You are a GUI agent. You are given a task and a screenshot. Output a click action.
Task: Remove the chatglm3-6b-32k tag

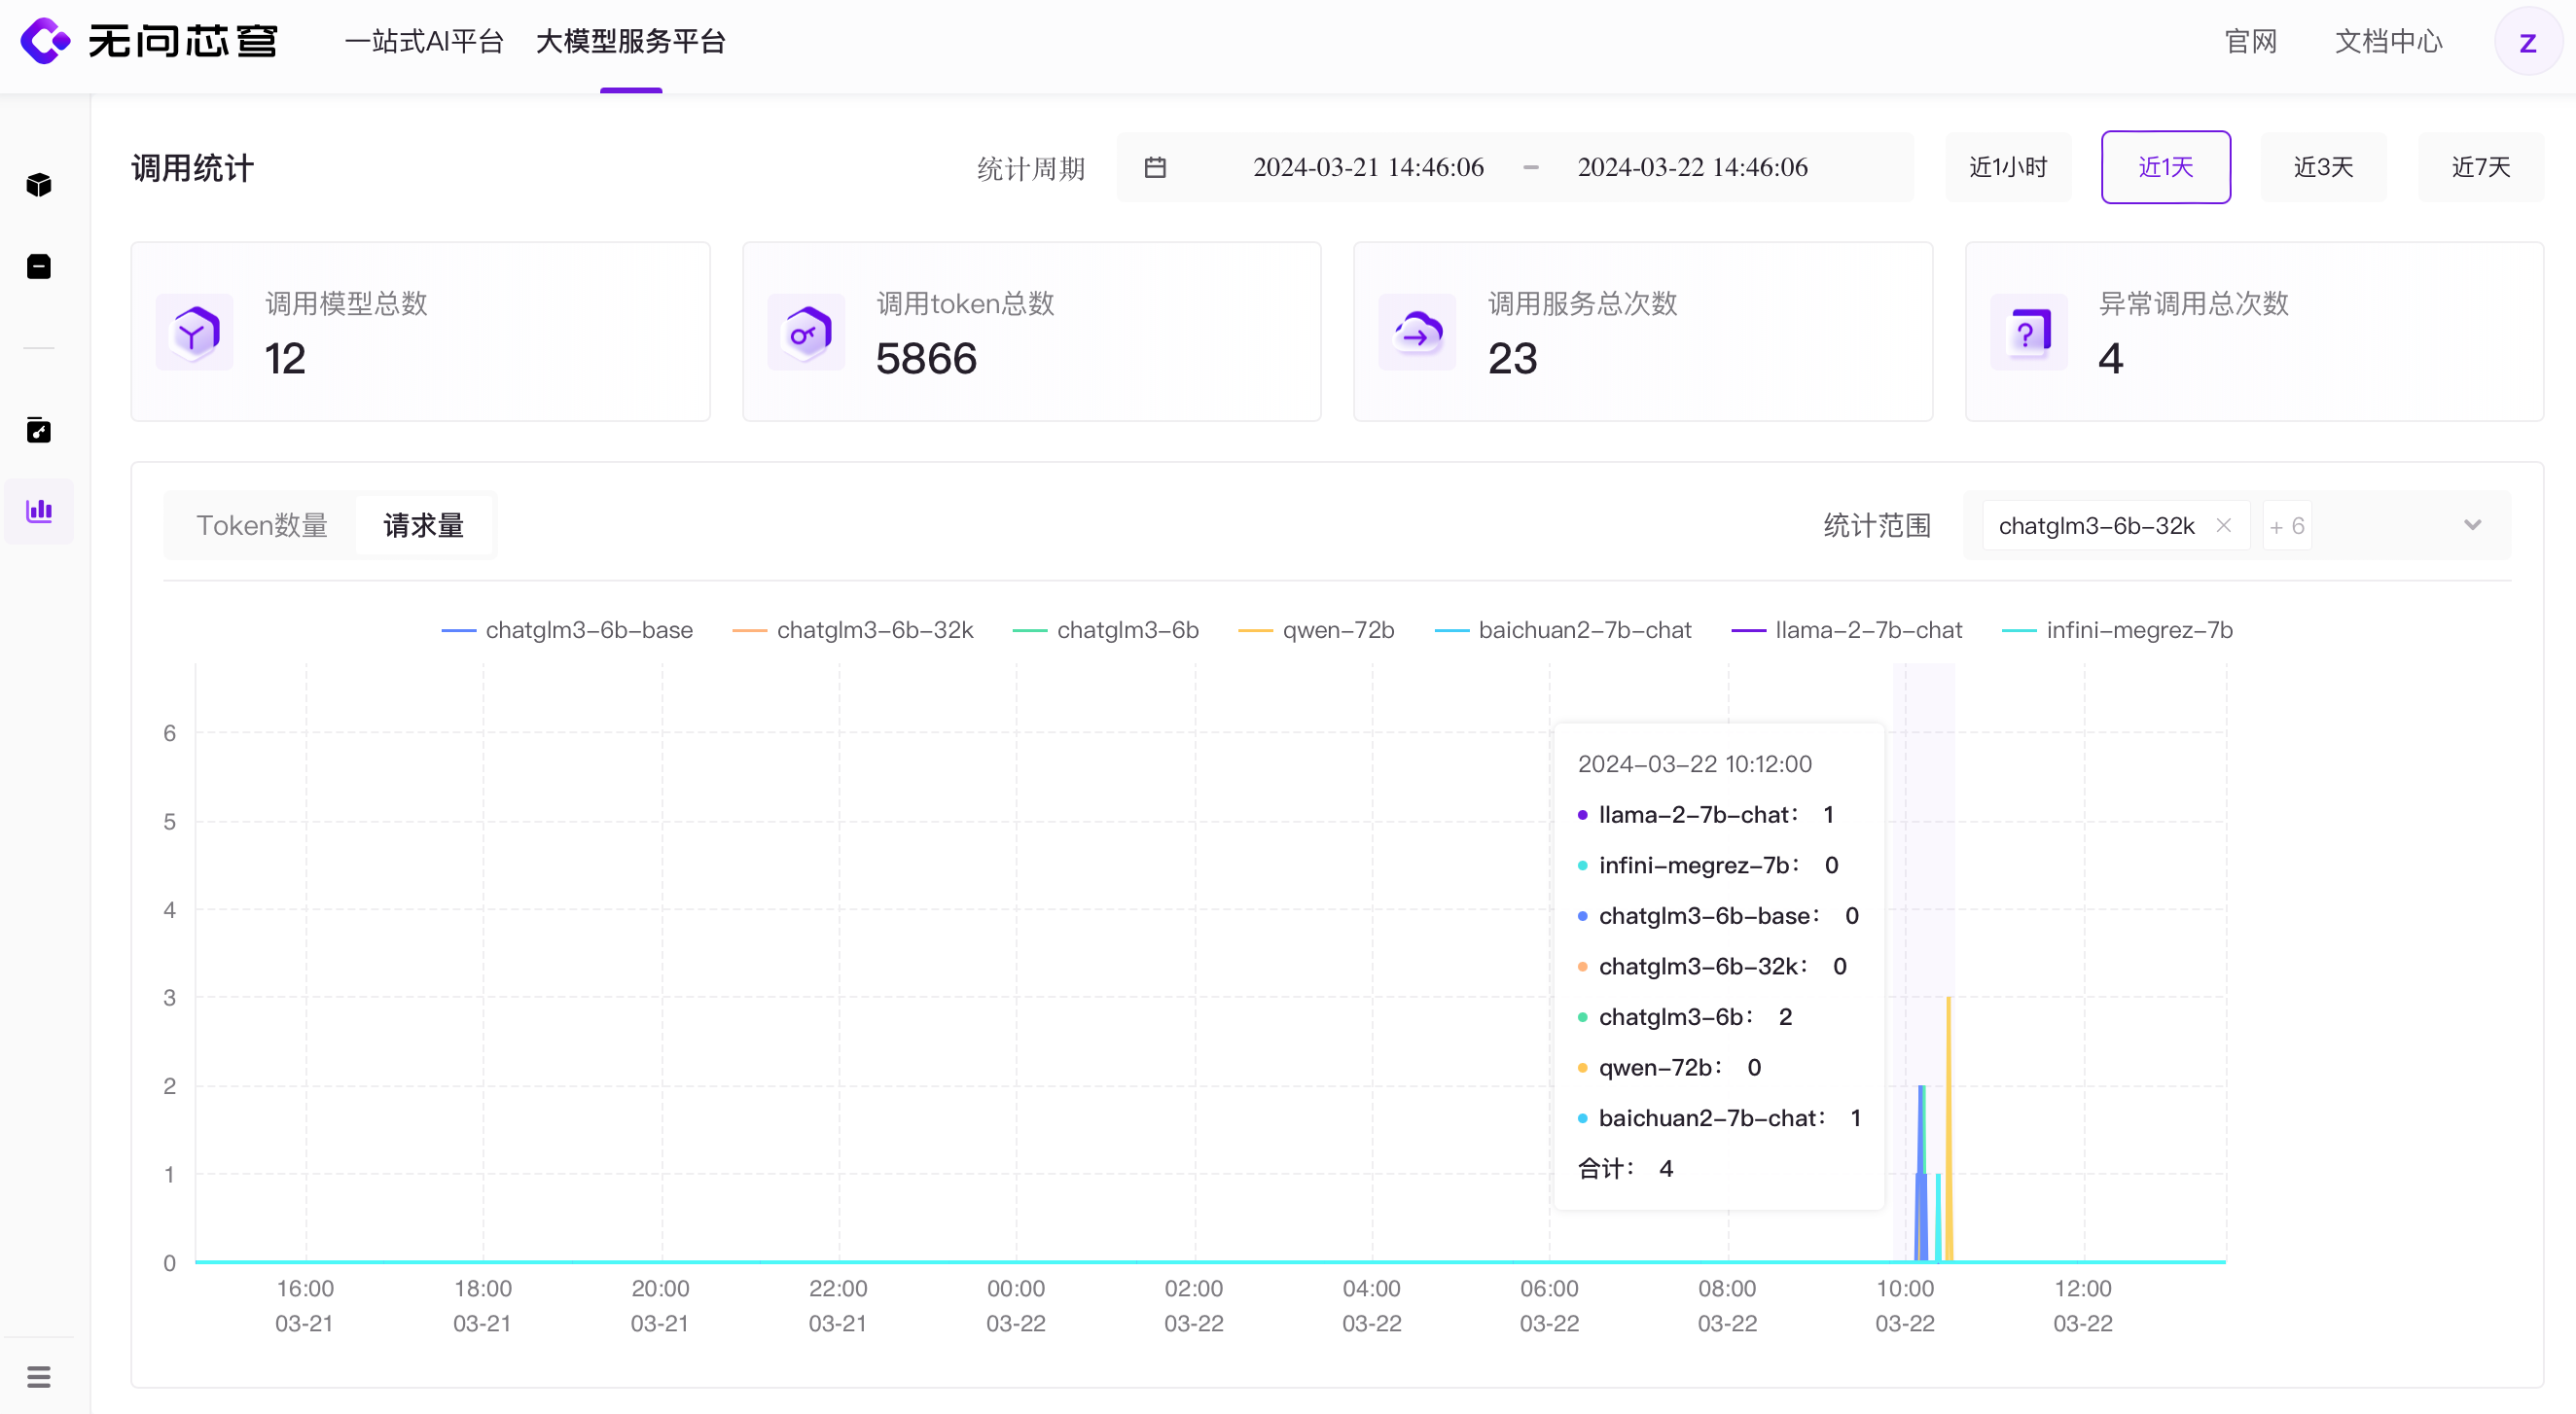pyautogui.click(x=2223, y=526)
